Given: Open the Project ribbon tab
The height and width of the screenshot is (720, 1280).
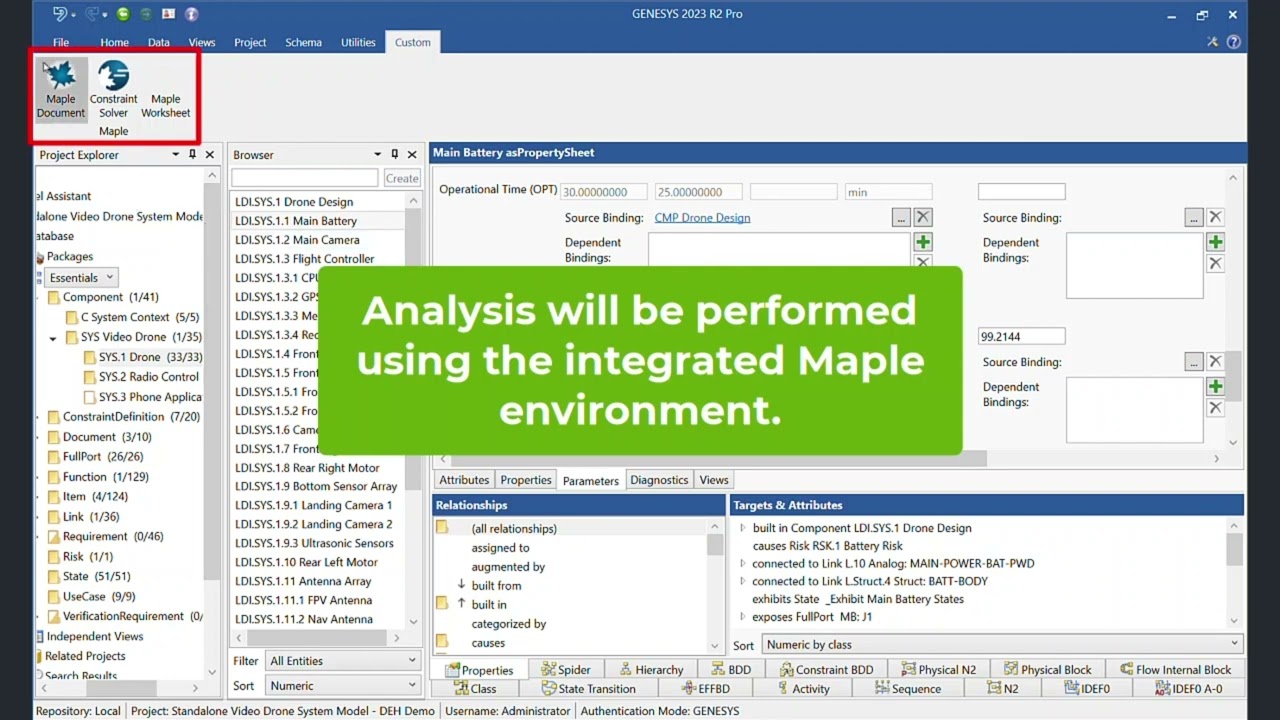Looking at the screenshot, I should coord(250,42).
